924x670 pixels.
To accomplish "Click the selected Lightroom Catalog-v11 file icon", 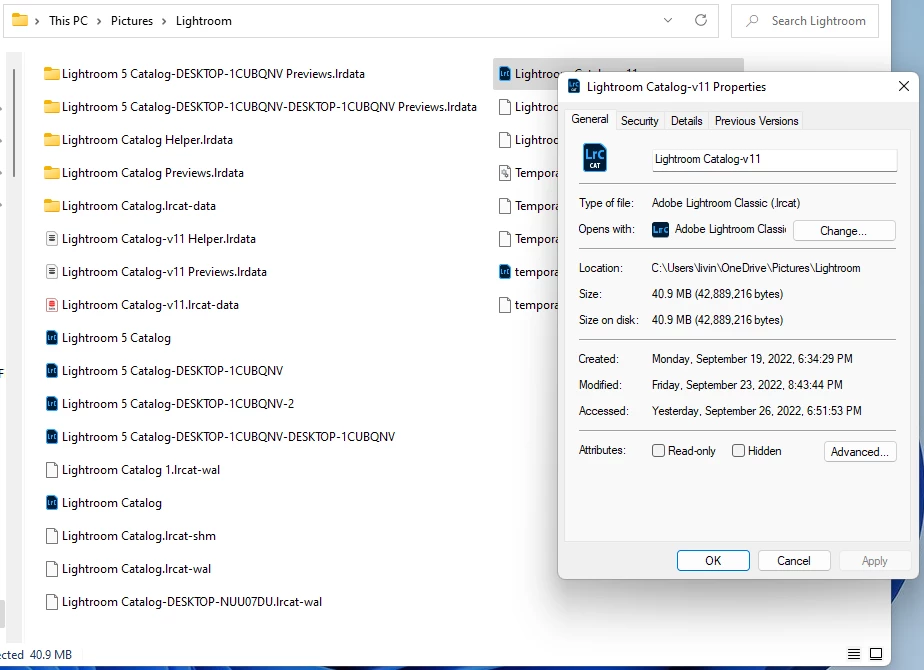I will (505, 74).
